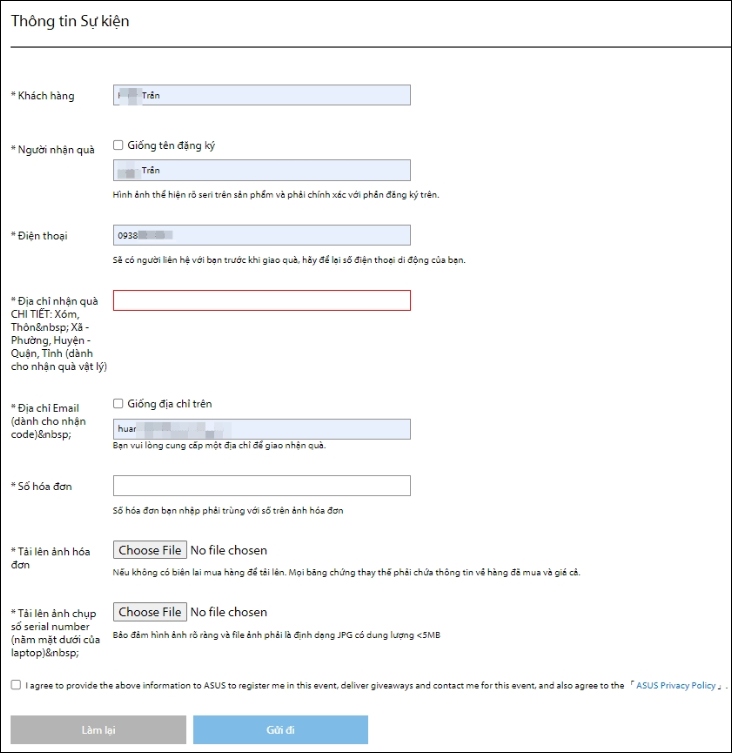Click the empty red-bordered address field
Screen dimensions: 732x753
[x=262, y=300]
